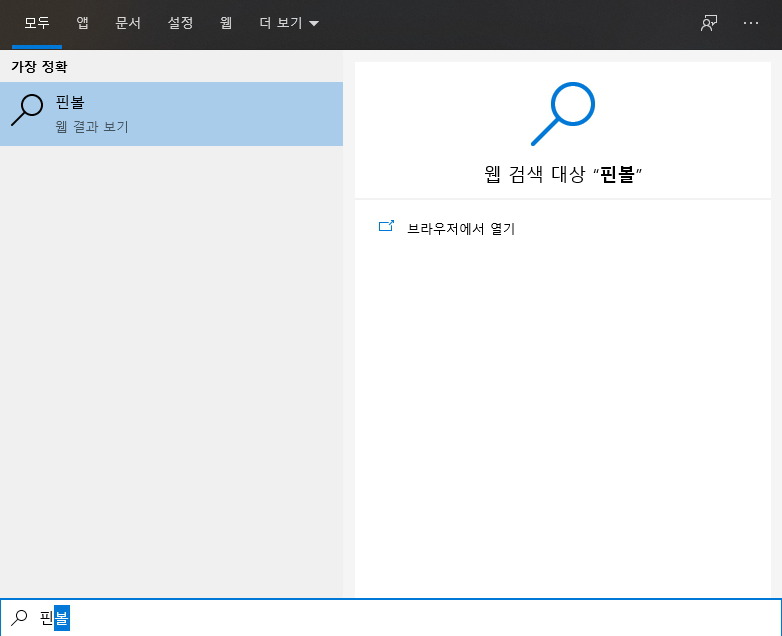
Task: Go to the 설정 tab
Action: [x=180, y=23]
